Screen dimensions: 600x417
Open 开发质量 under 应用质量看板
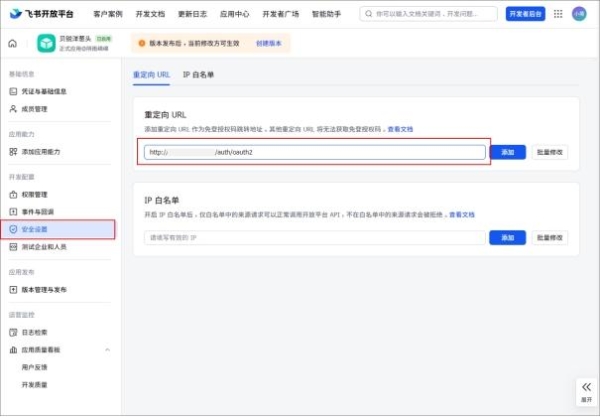(34, 385)
